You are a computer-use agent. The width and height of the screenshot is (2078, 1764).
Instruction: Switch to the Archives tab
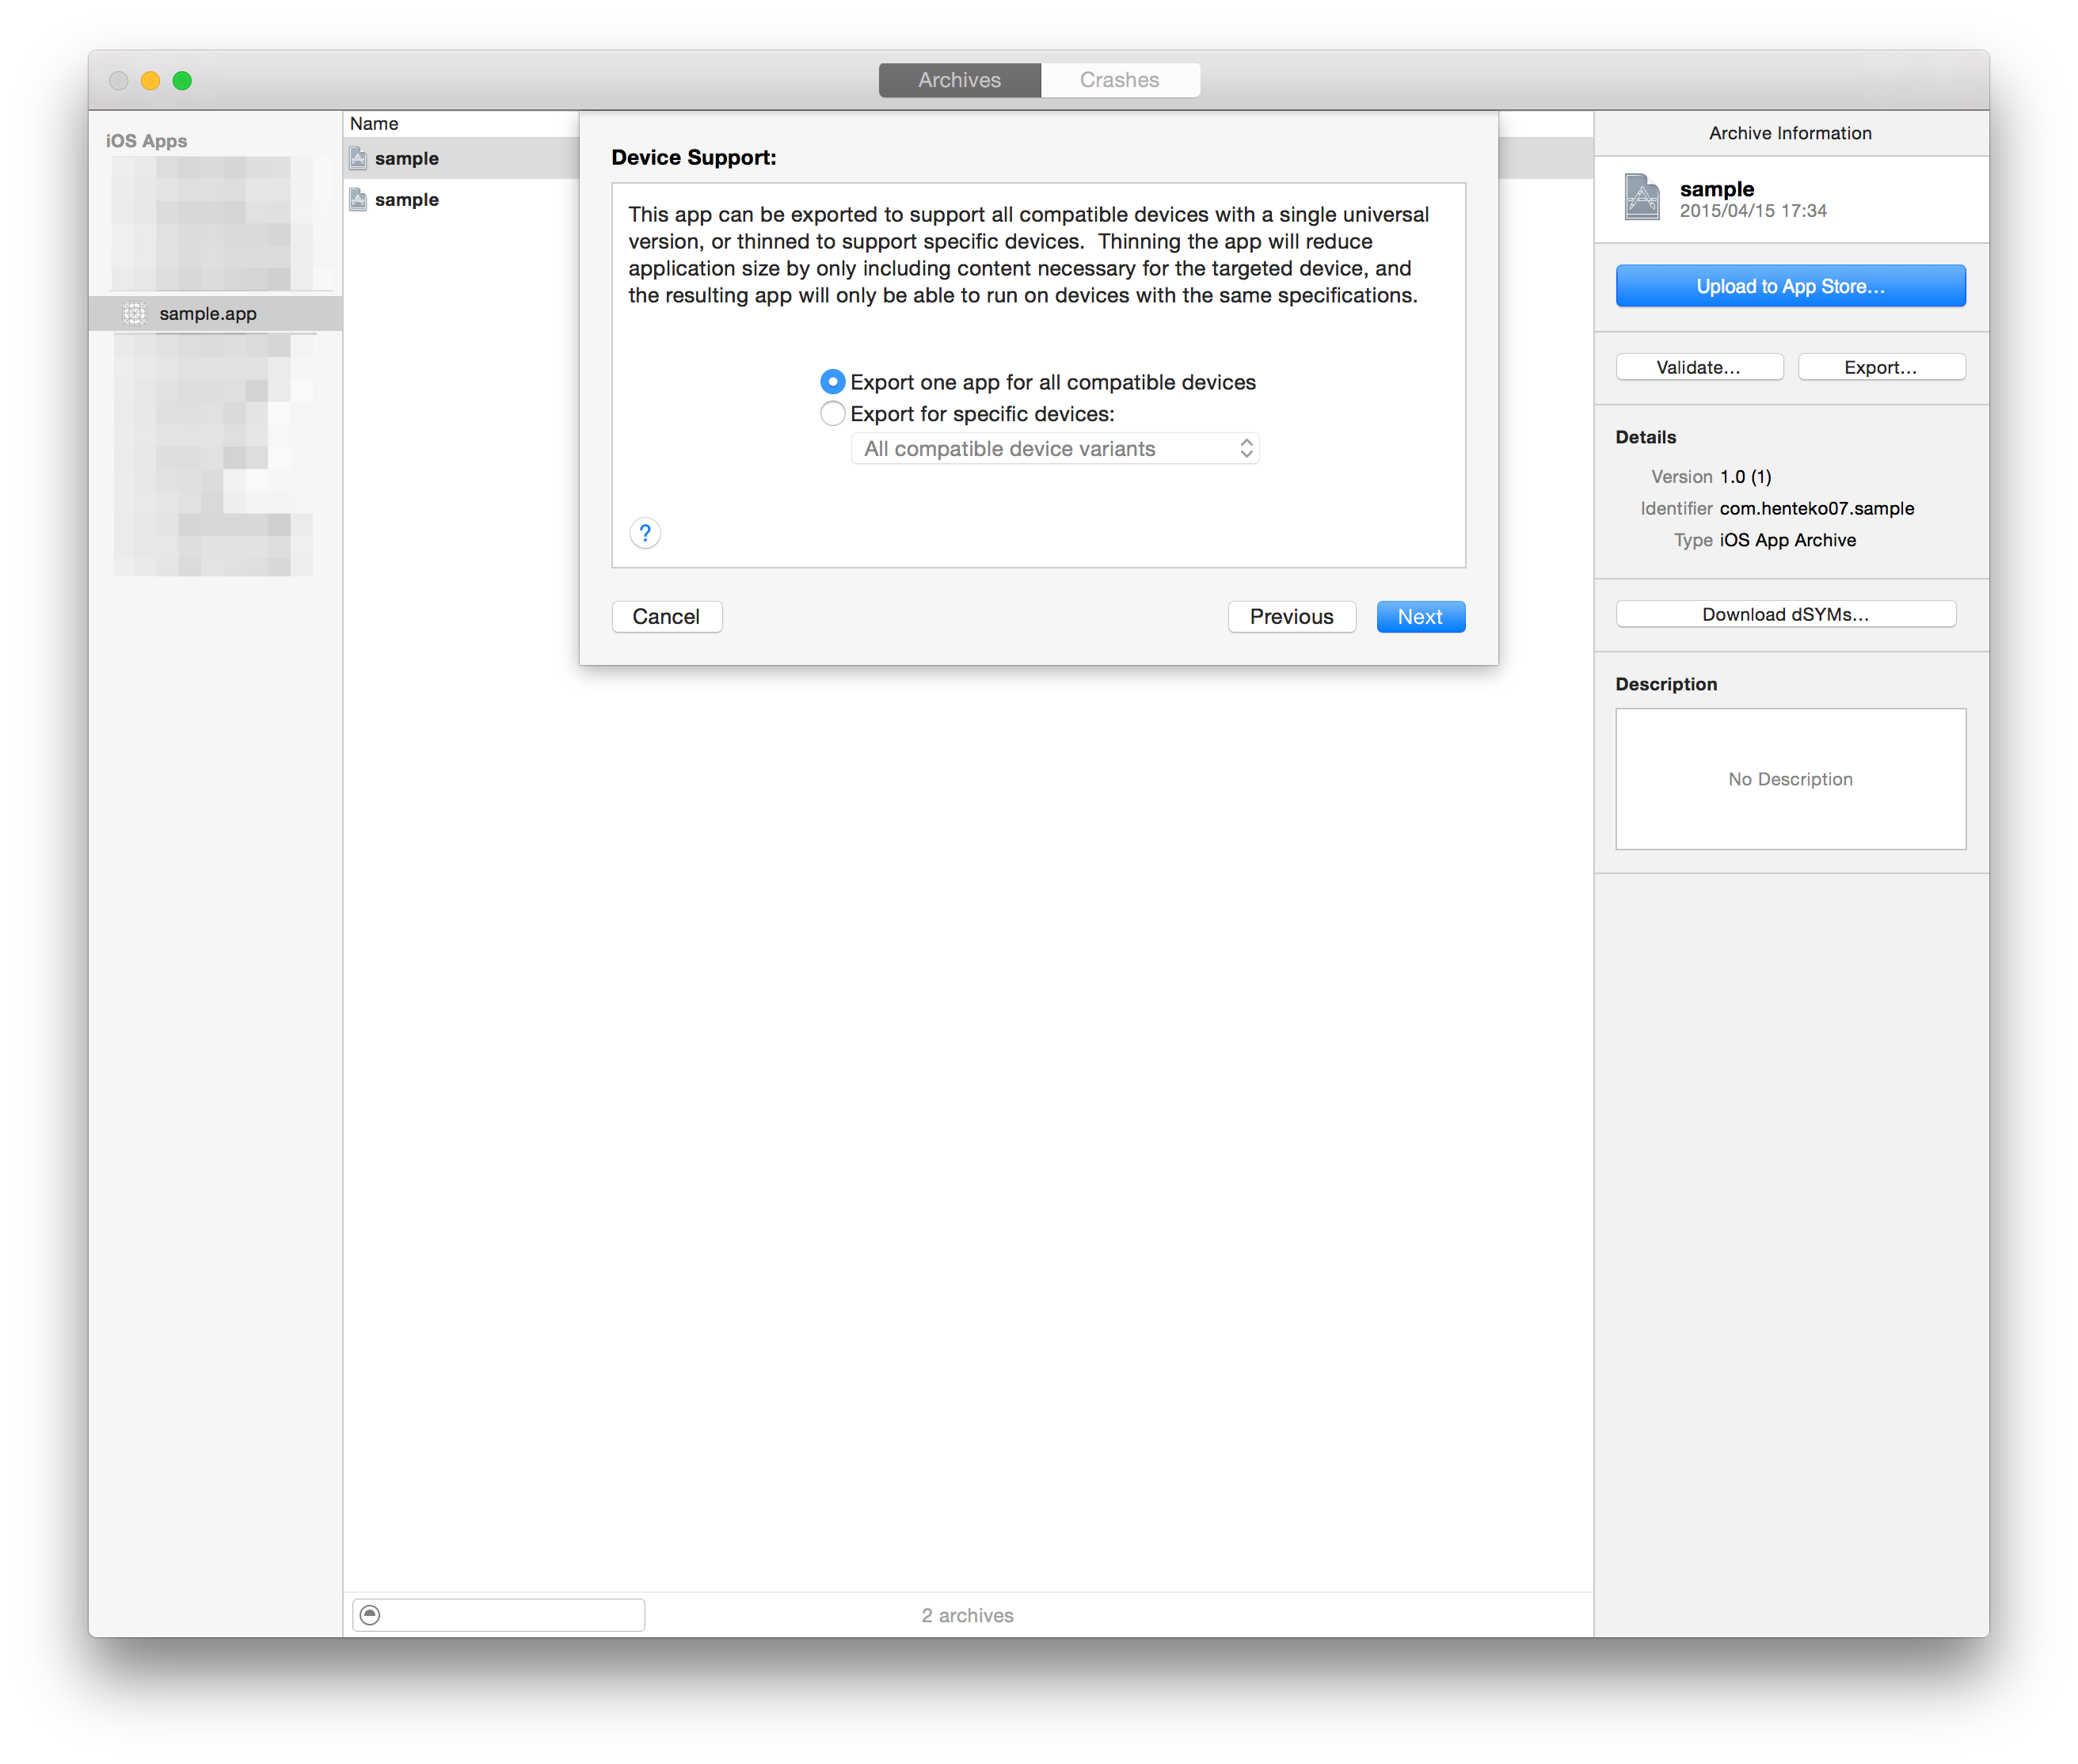pyautogui.click(x=959, y=80)
